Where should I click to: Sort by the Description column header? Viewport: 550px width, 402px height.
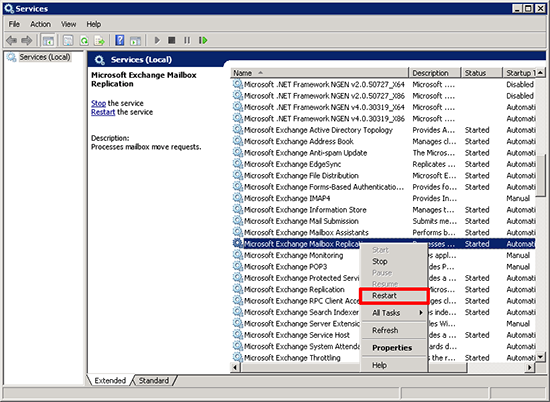coord(435,73)
